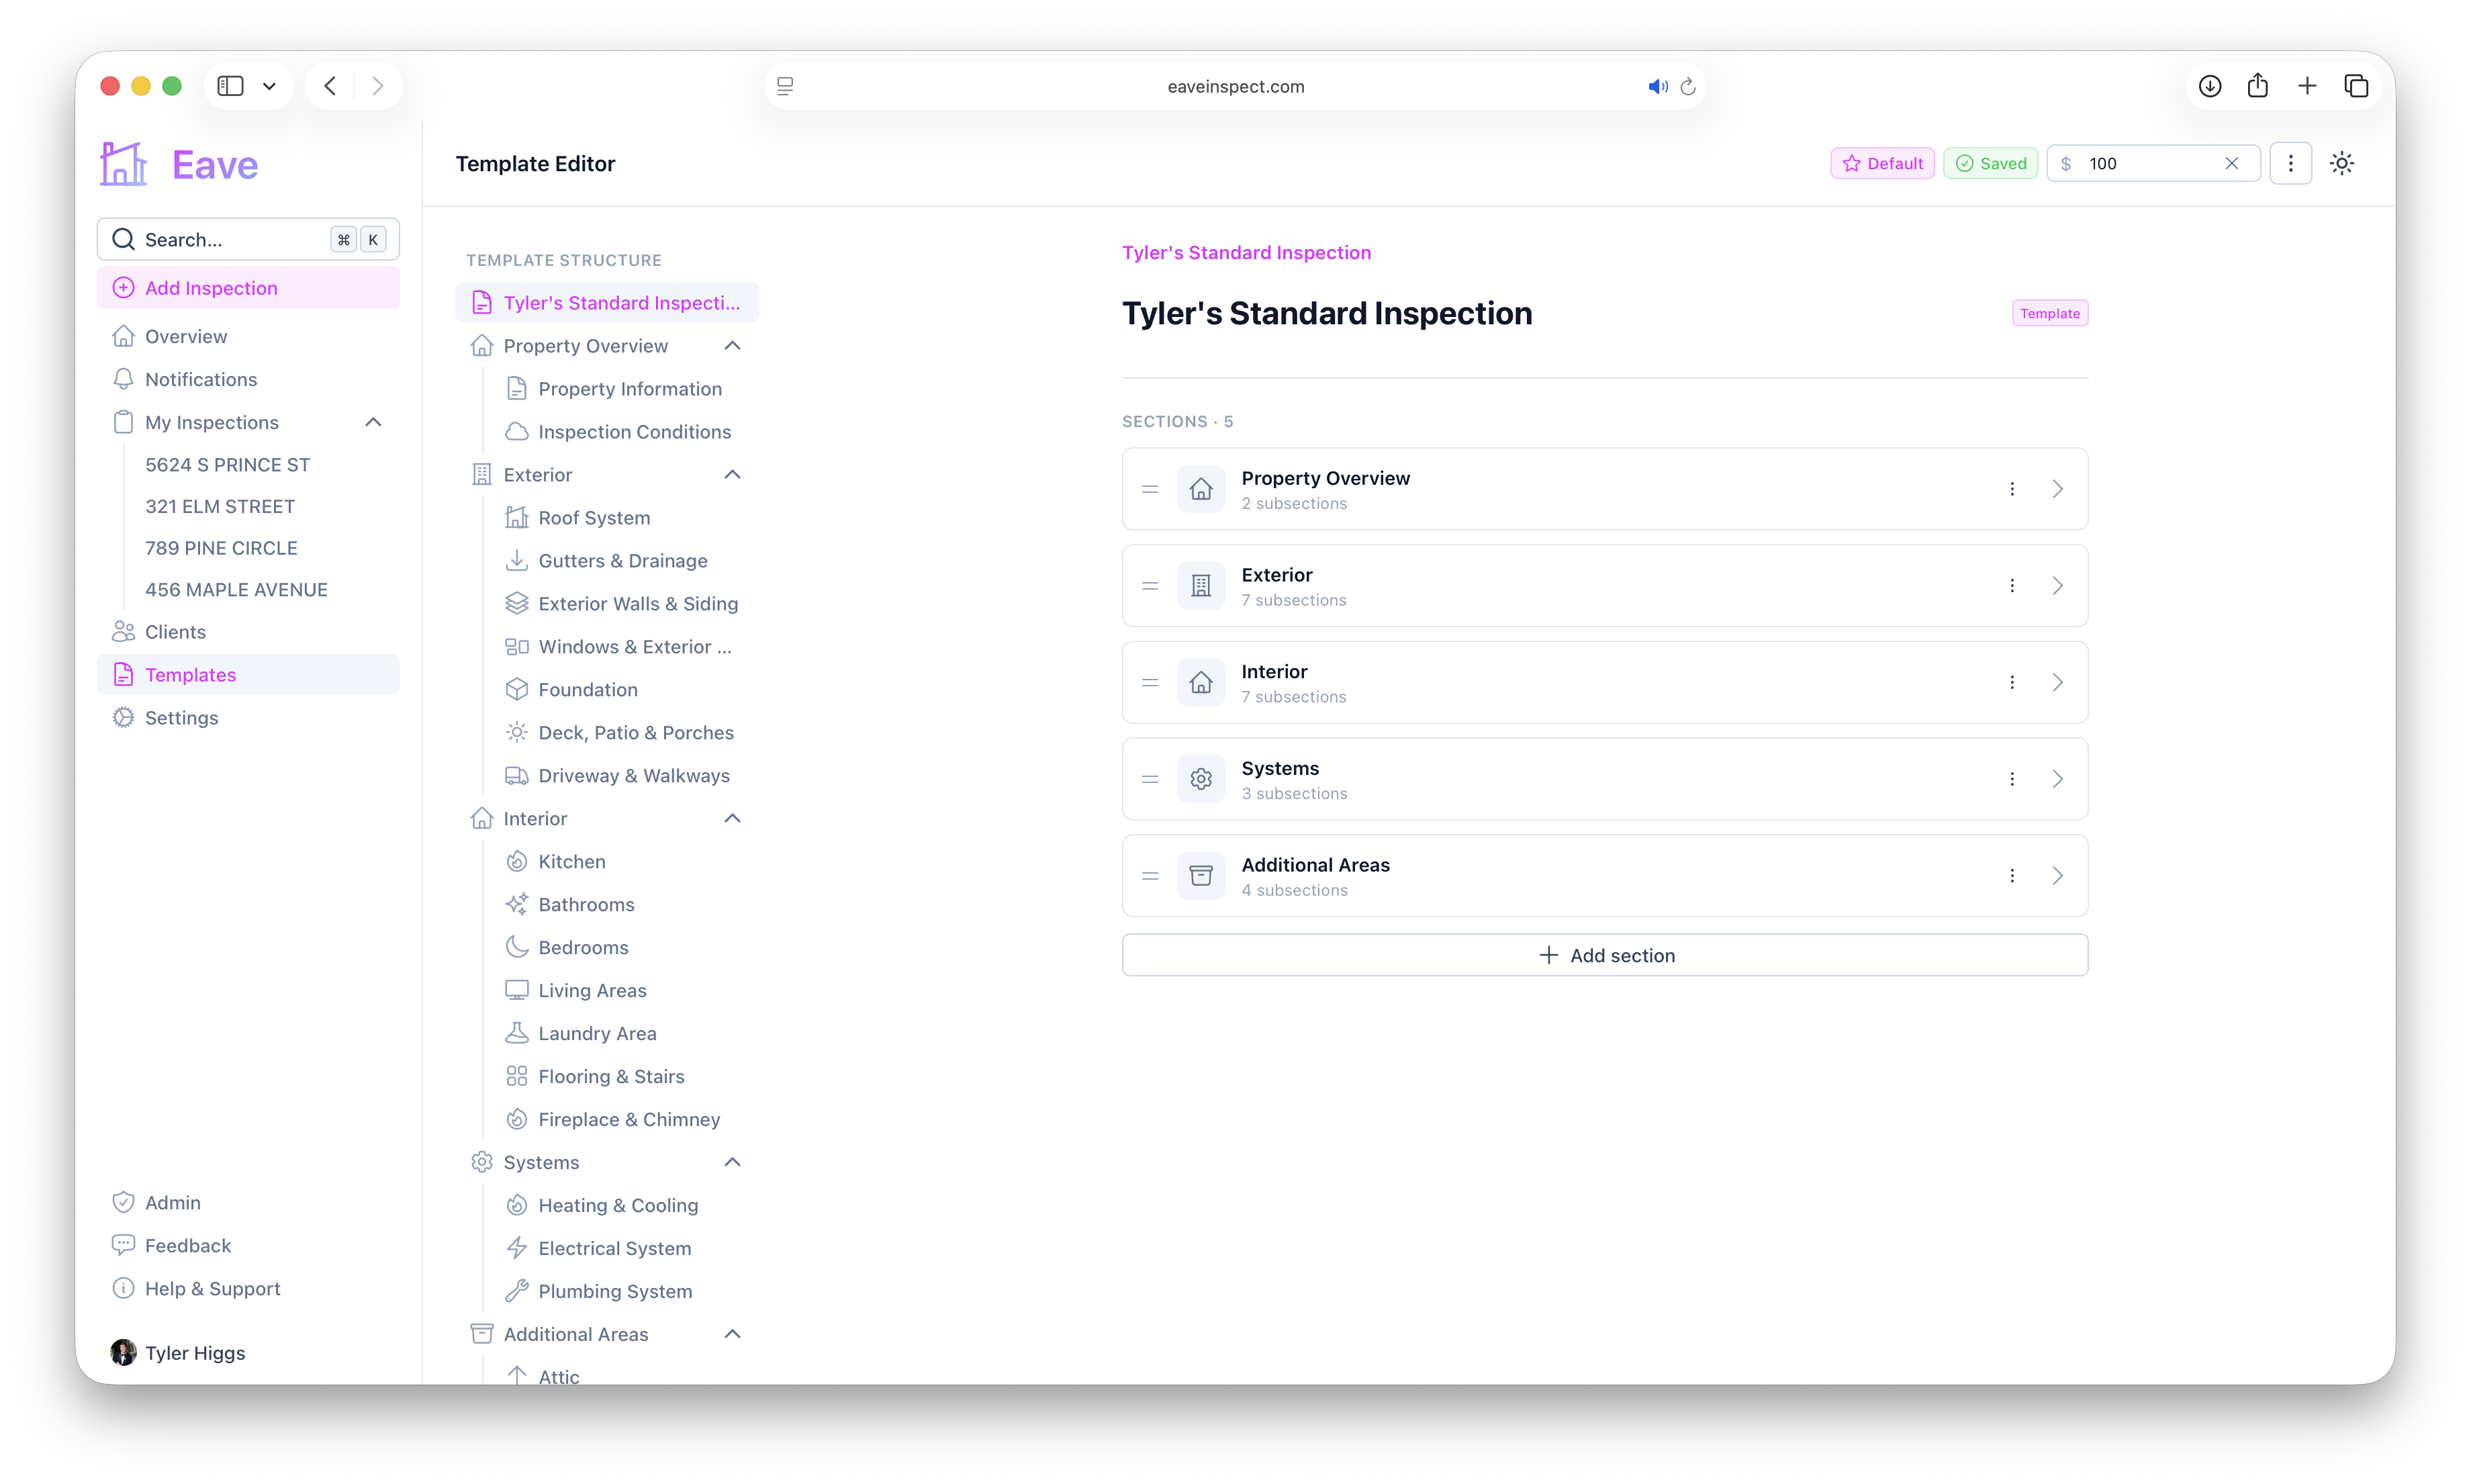This screenshot has width=2471, height=1484.
Task: Open Clients in the left navigation
Action: [248, 632]
